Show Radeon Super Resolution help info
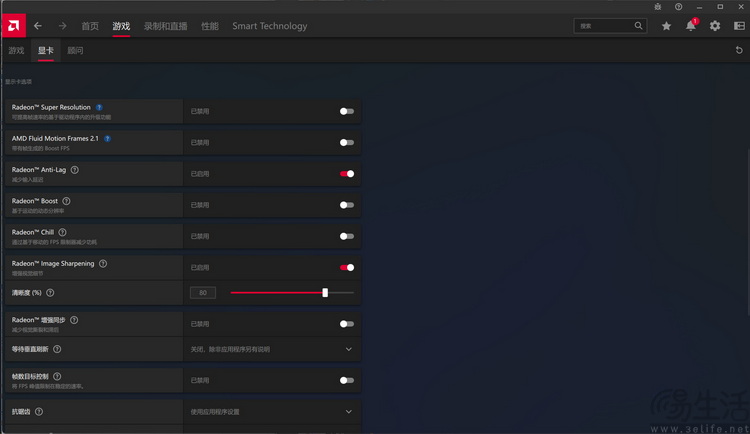The height and width of the screenshot is (434, 750). pos(99,107)
